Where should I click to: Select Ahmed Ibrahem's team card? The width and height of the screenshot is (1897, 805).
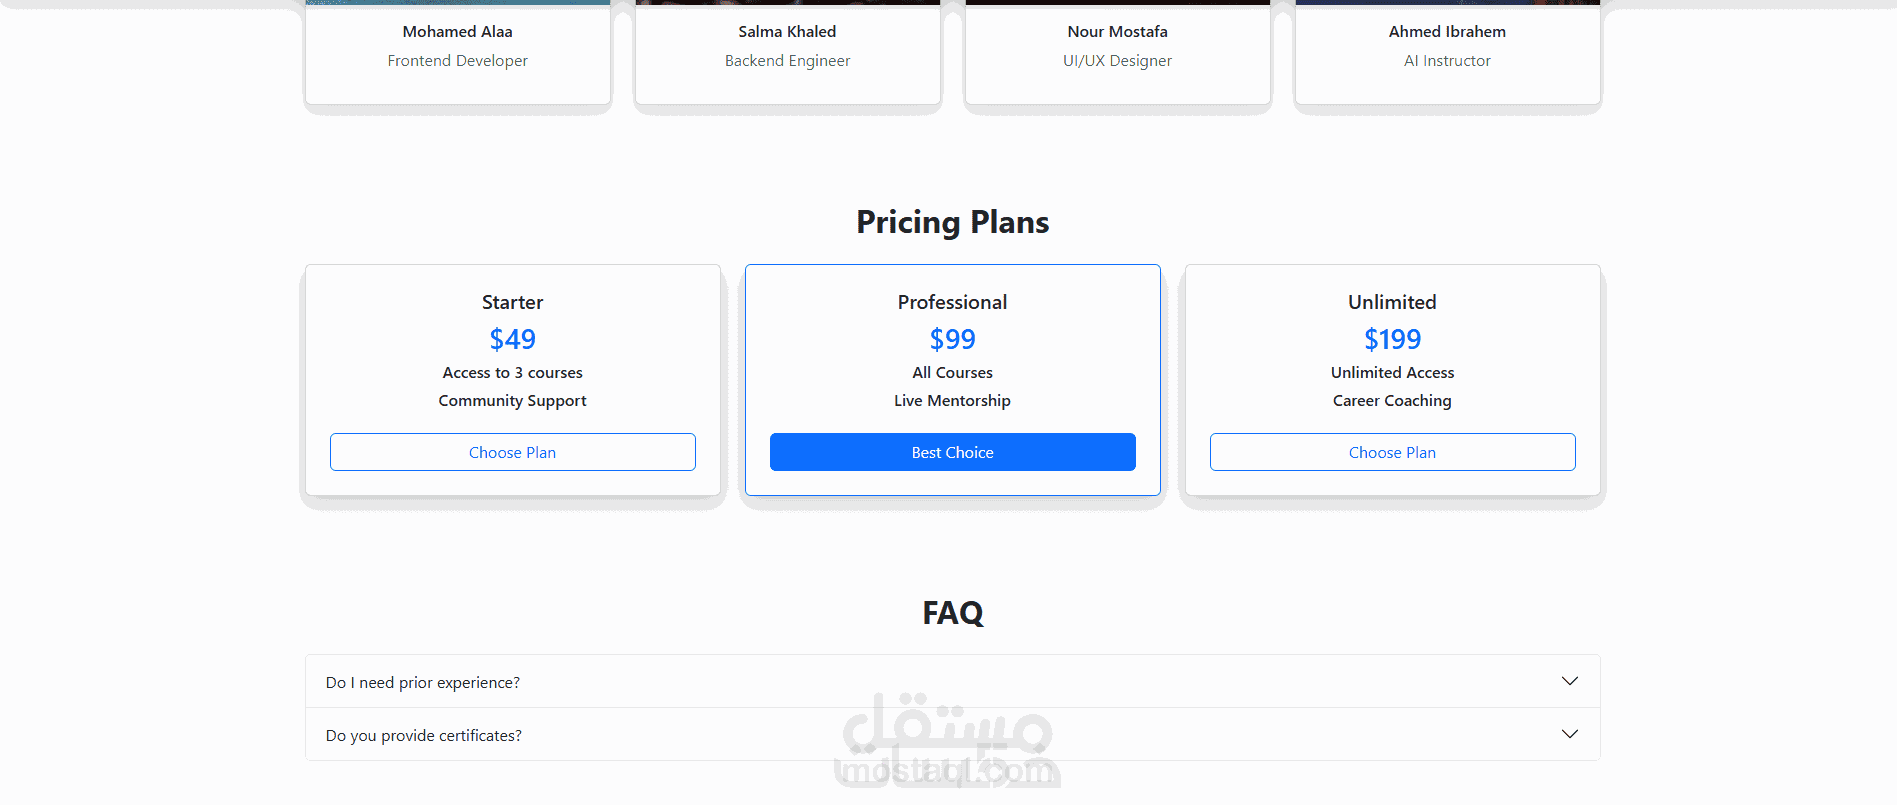click(1447, 52)
